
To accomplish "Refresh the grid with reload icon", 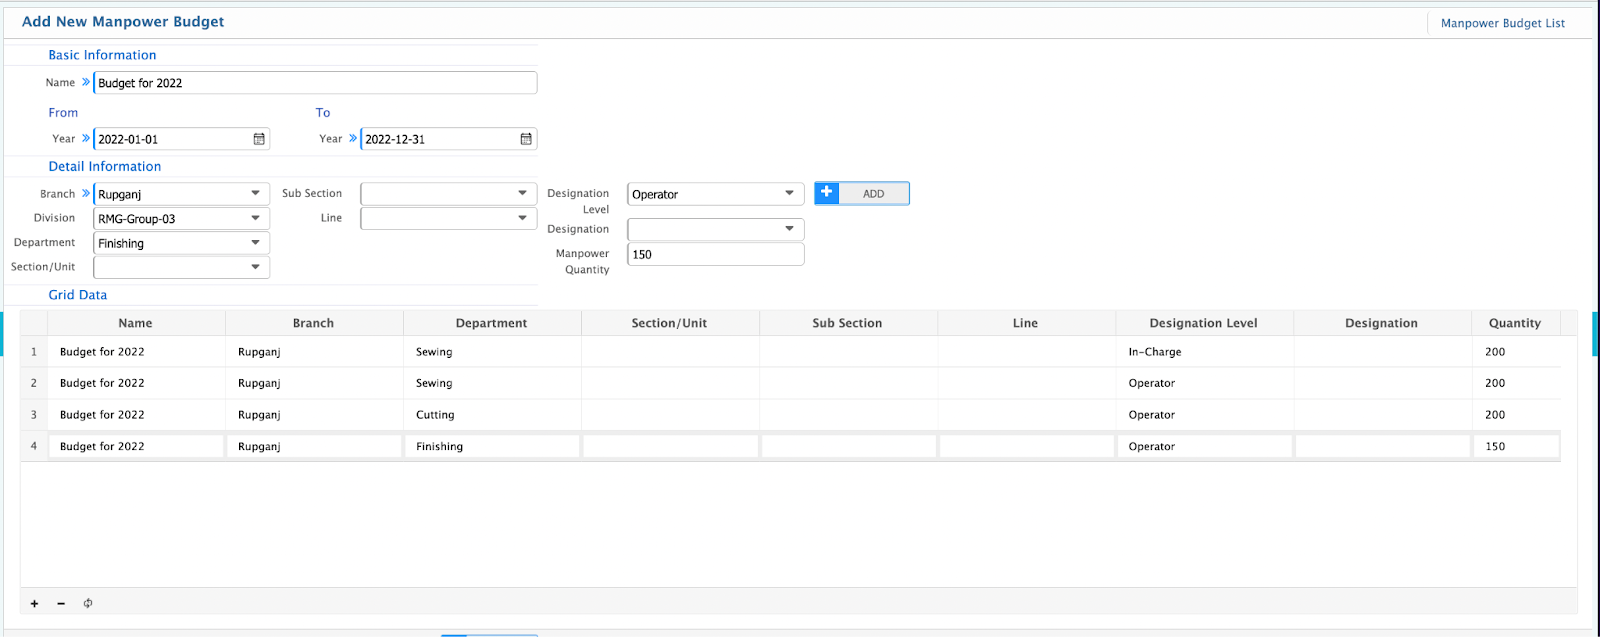I will tap(88, 603).
